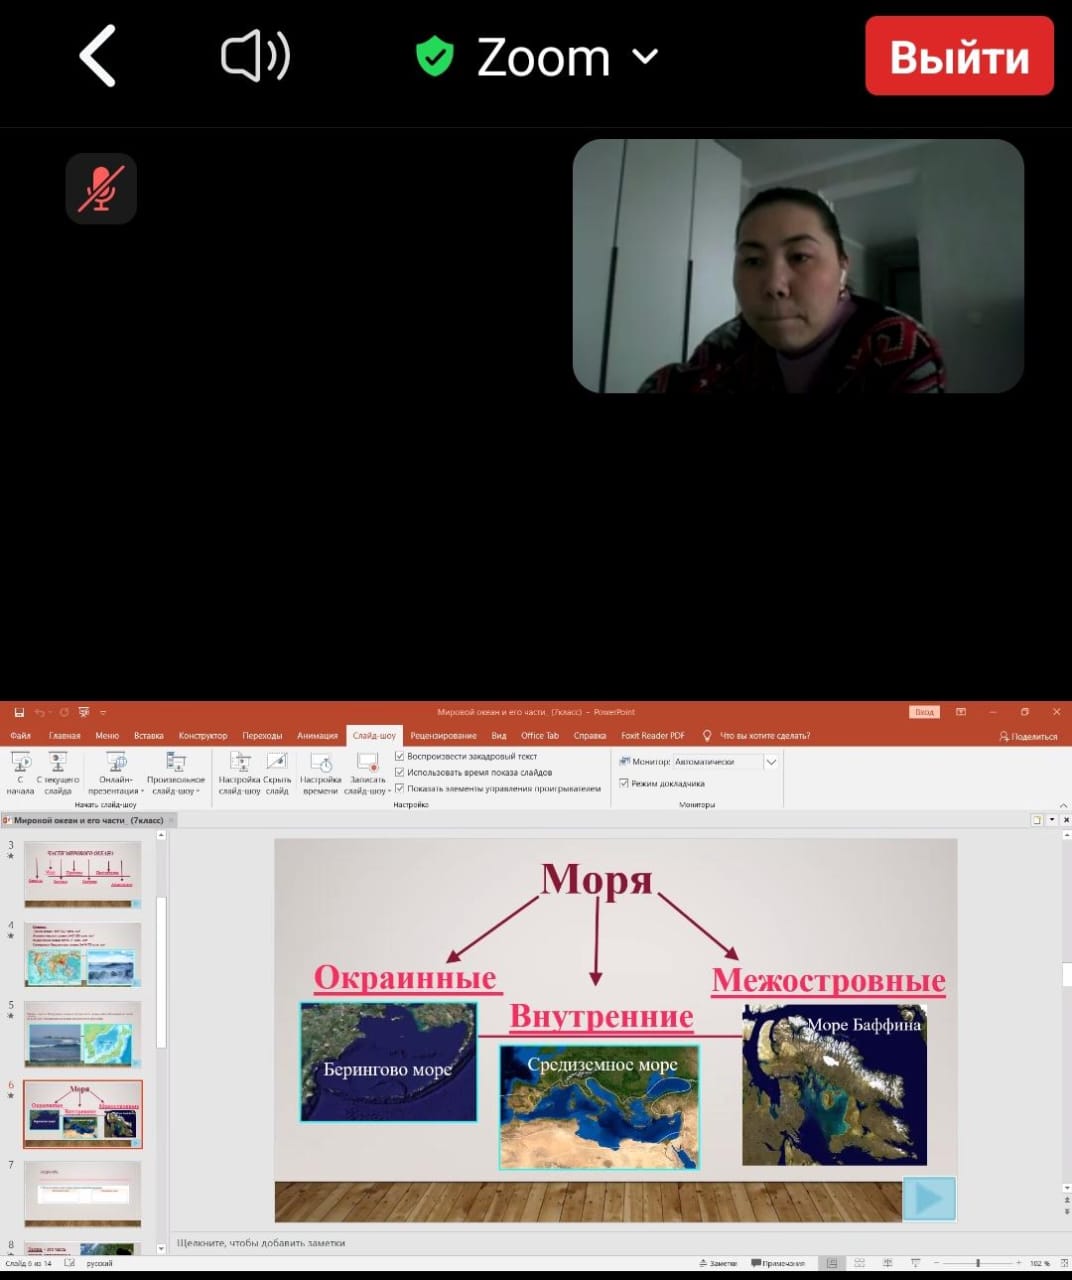Open Rehearse Timings (Настройка времени)
Image resolution: width=1072 pixels, height=1280 pixels.
(x=320, y=773)
